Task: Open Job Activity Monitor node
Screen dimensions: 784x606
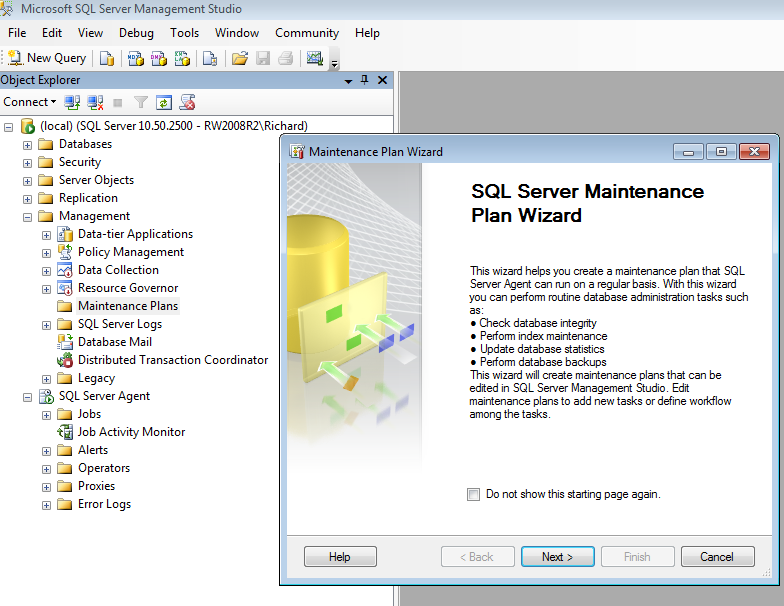Action: click(x=131, y=432)
